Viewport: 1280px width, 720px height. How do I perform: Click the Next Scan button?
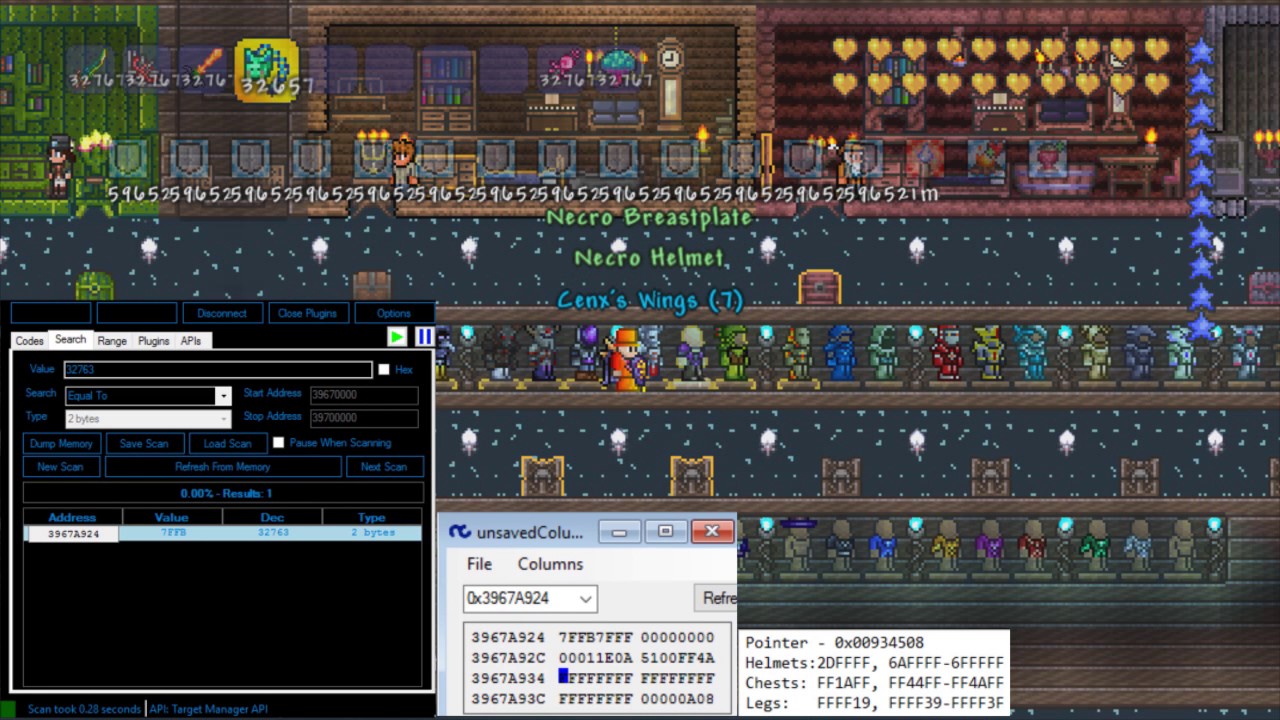pyautogui.click(x=384, y=466)
